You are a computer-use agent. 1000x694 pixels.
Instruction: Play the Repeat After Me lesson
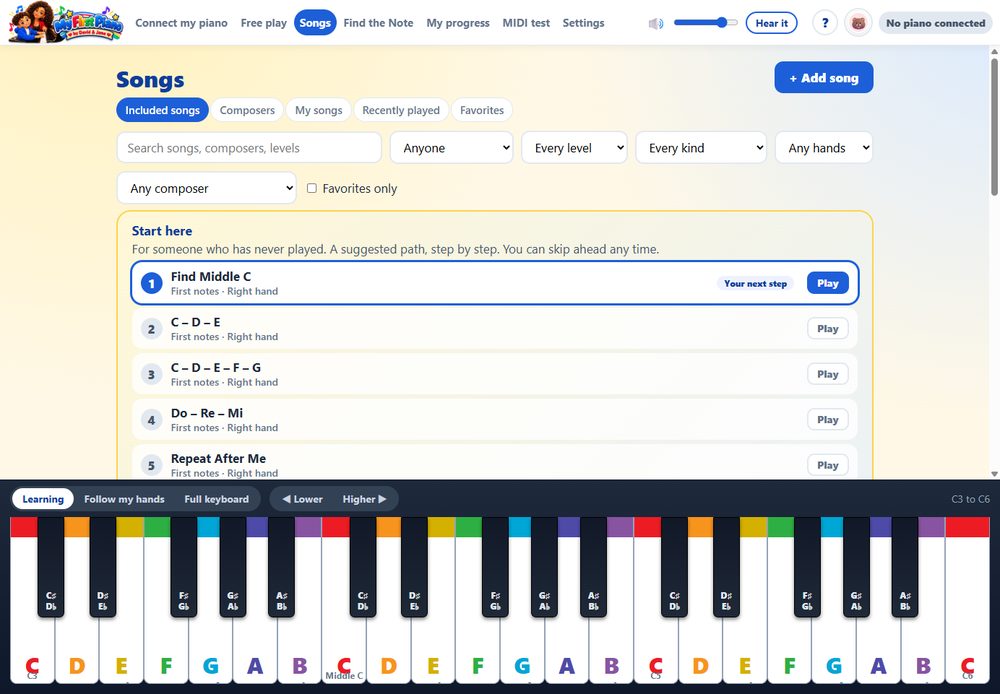(827, 465)
